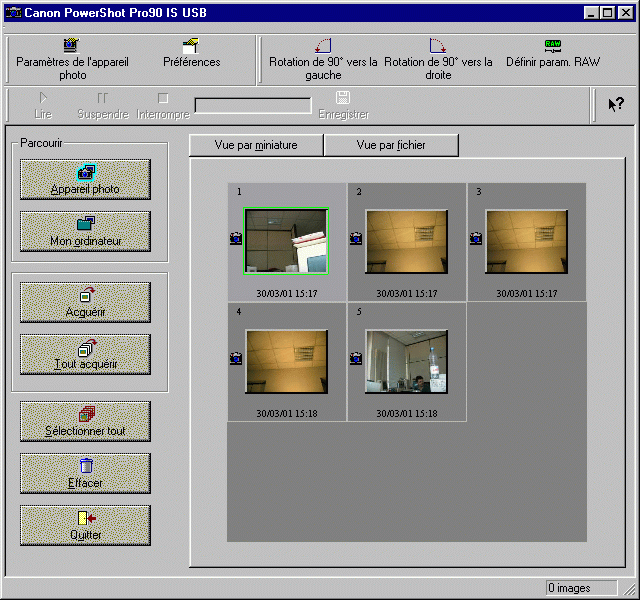Viewport: 640px width, 600px height.
Task: Select thumbnail image 1
Action: [286, 241]
